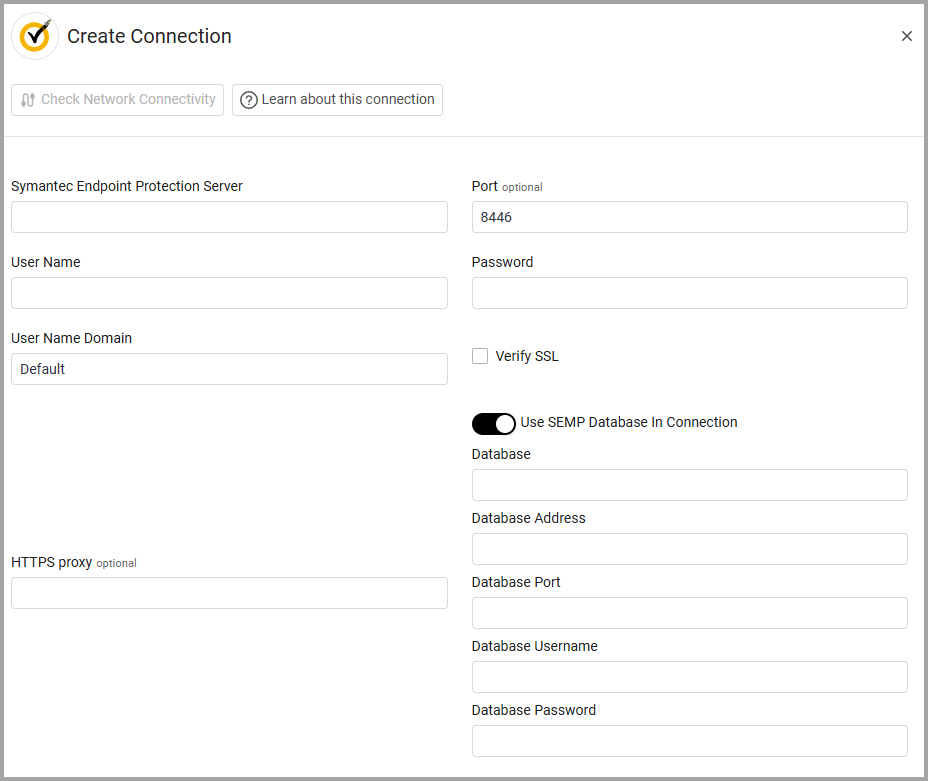Click the Check Network Connectivity button
928x781 pixels.
tap(117, 99)
